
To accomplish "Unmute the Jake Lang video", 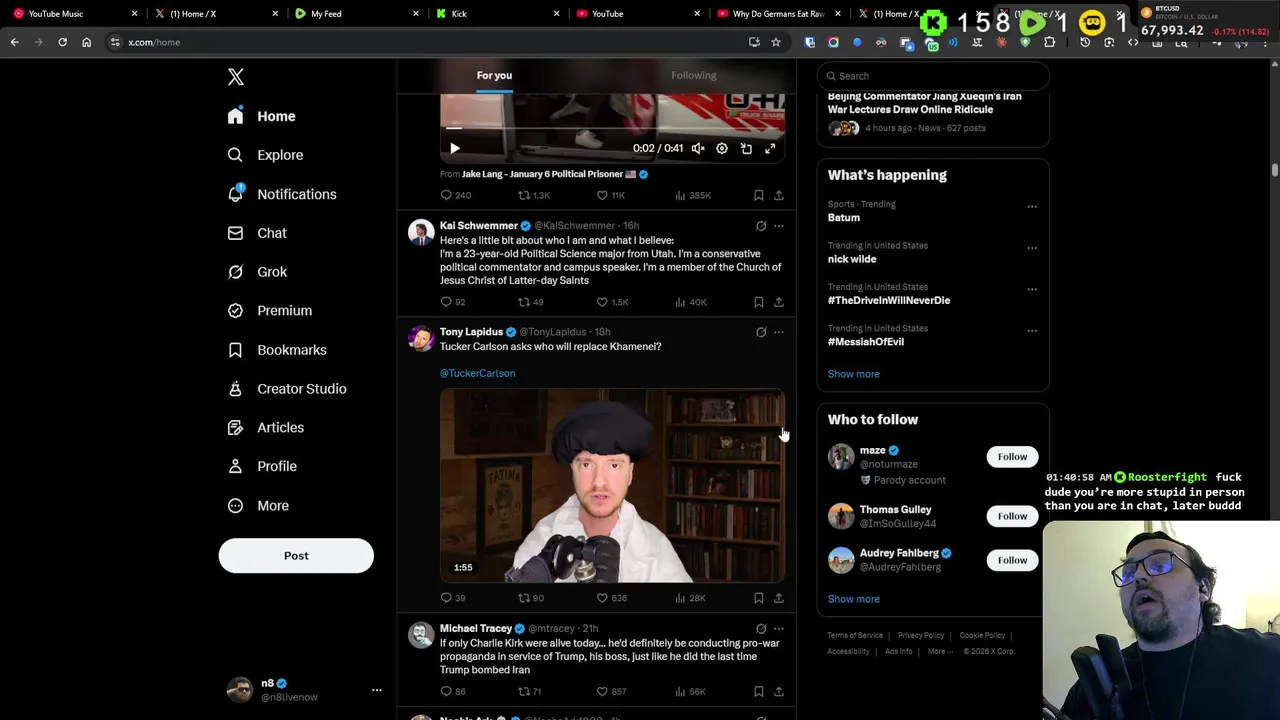I will coord(698,148).
